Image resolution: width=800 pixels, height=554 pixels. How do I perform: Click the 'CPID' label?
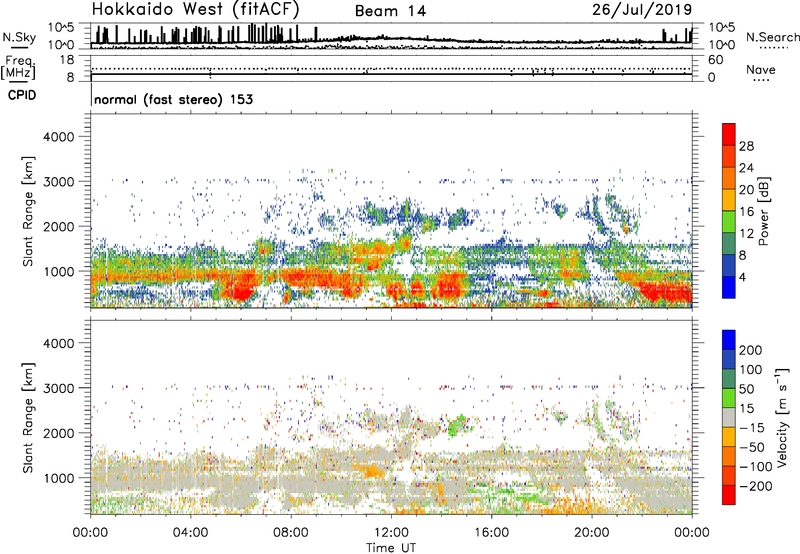pos(21,95)
